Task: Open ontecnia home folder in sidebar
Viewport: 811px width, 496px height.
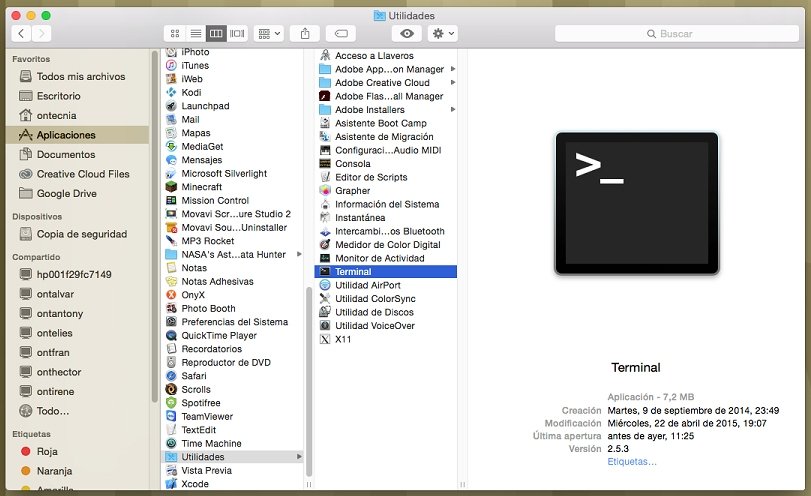Action: (78, 115)
